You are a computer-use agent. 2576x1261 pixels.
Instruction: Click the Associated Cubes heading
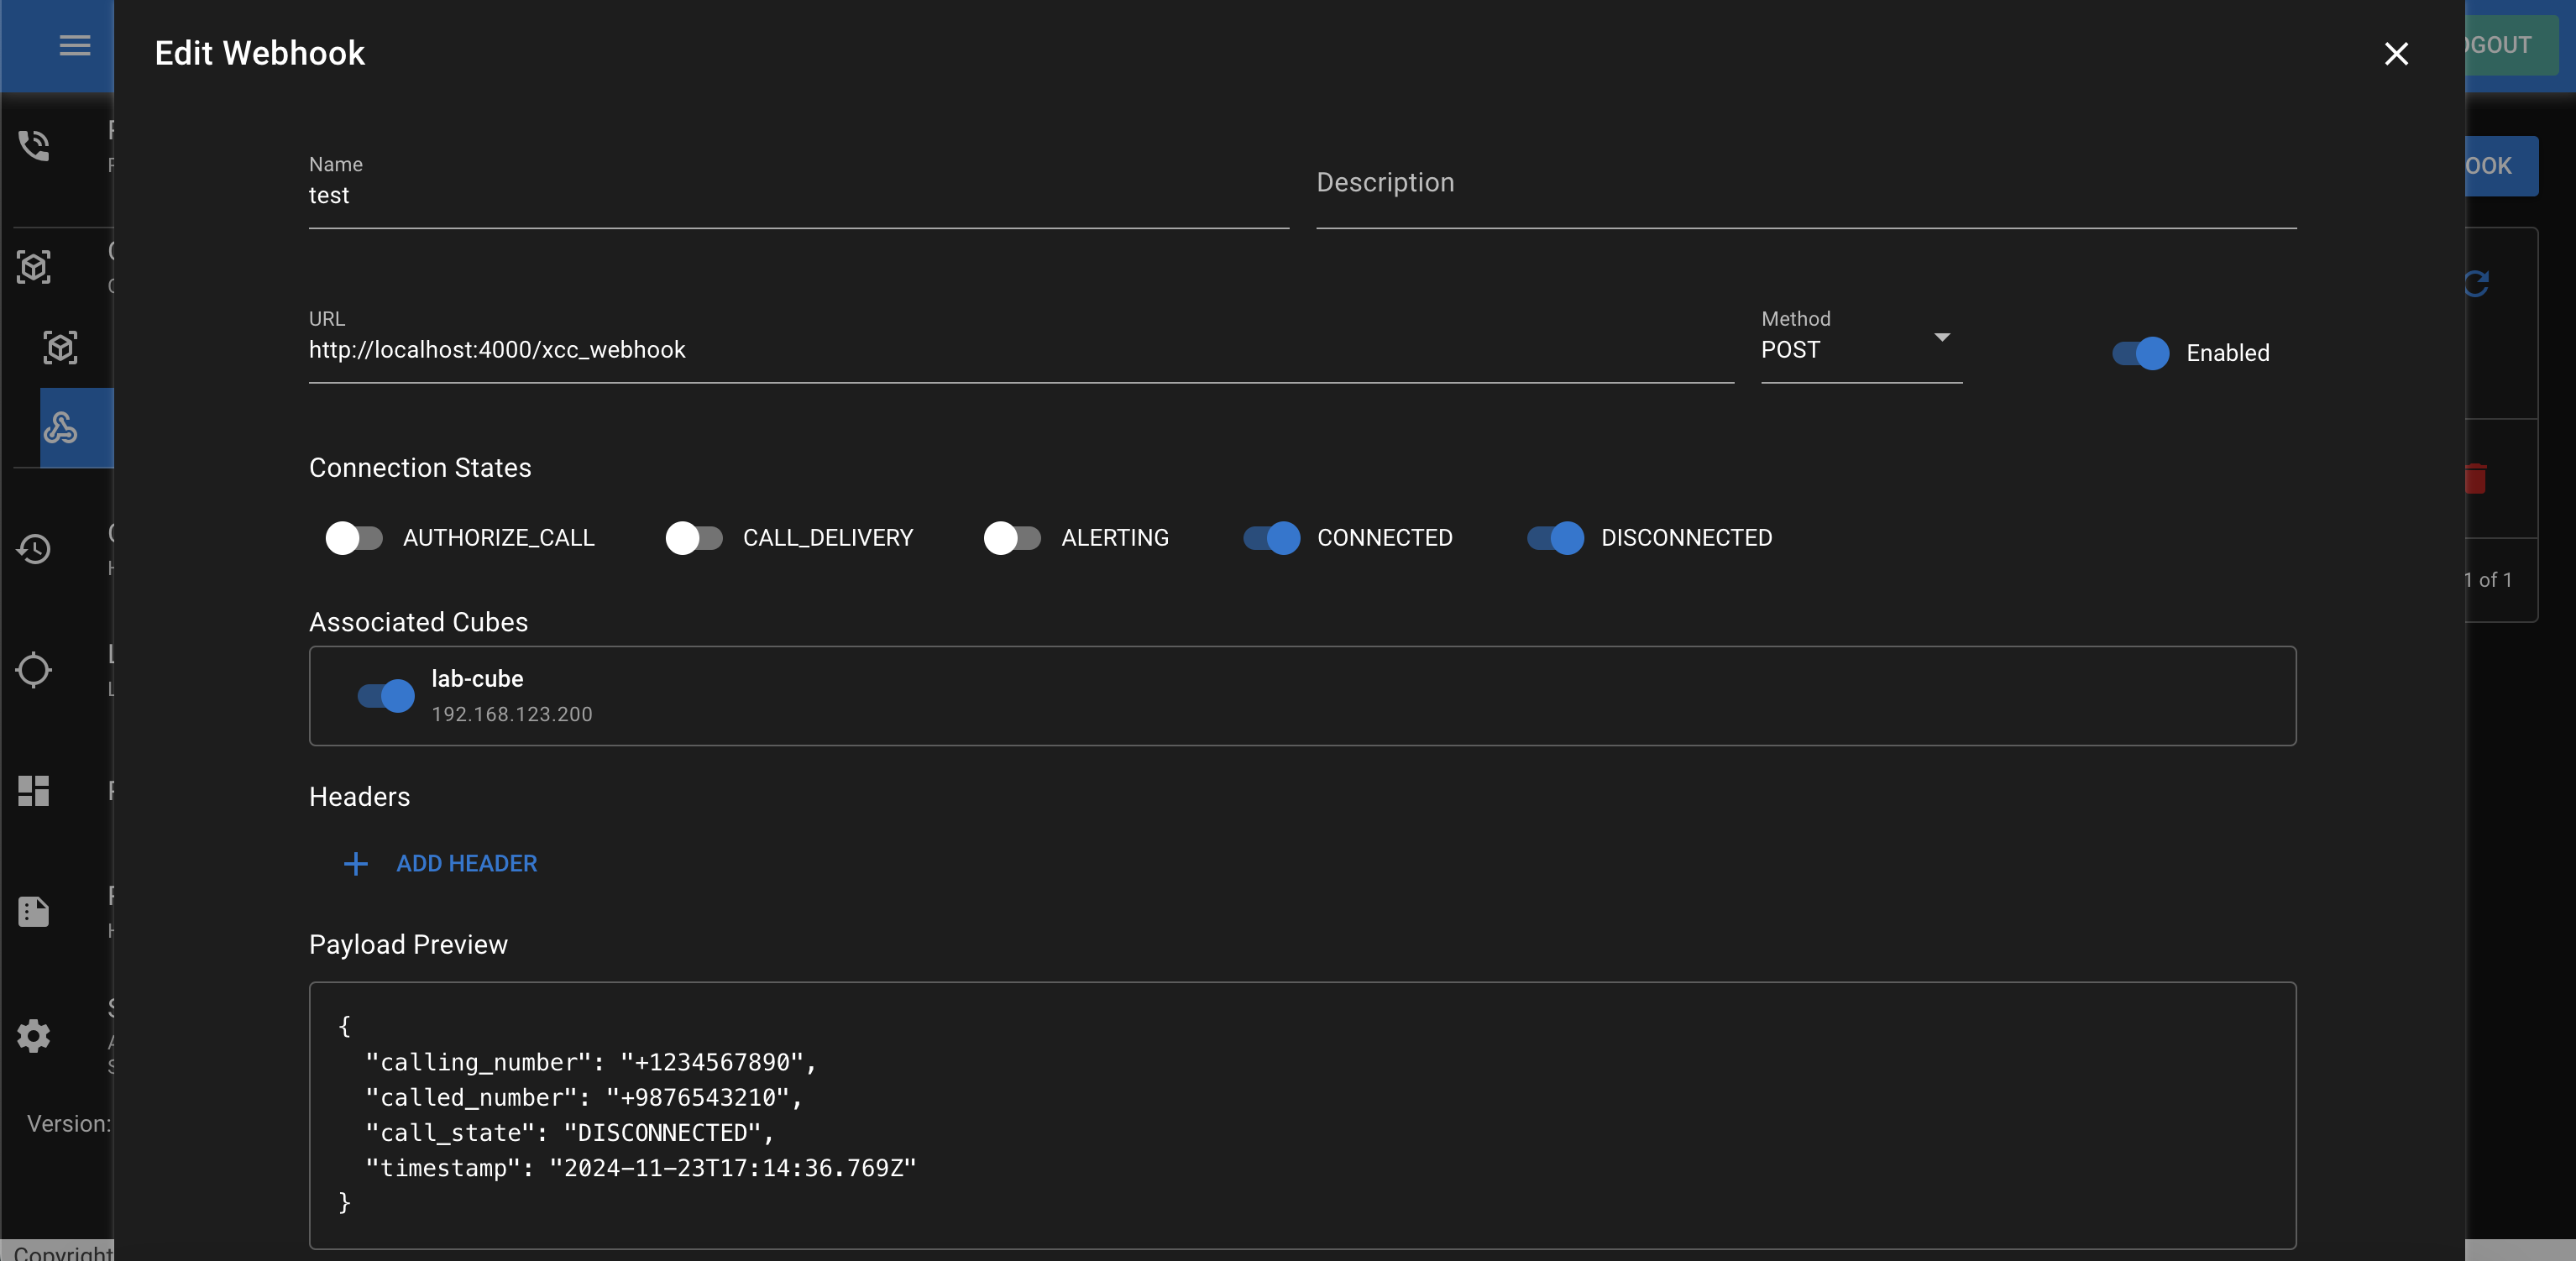[418, 622]
